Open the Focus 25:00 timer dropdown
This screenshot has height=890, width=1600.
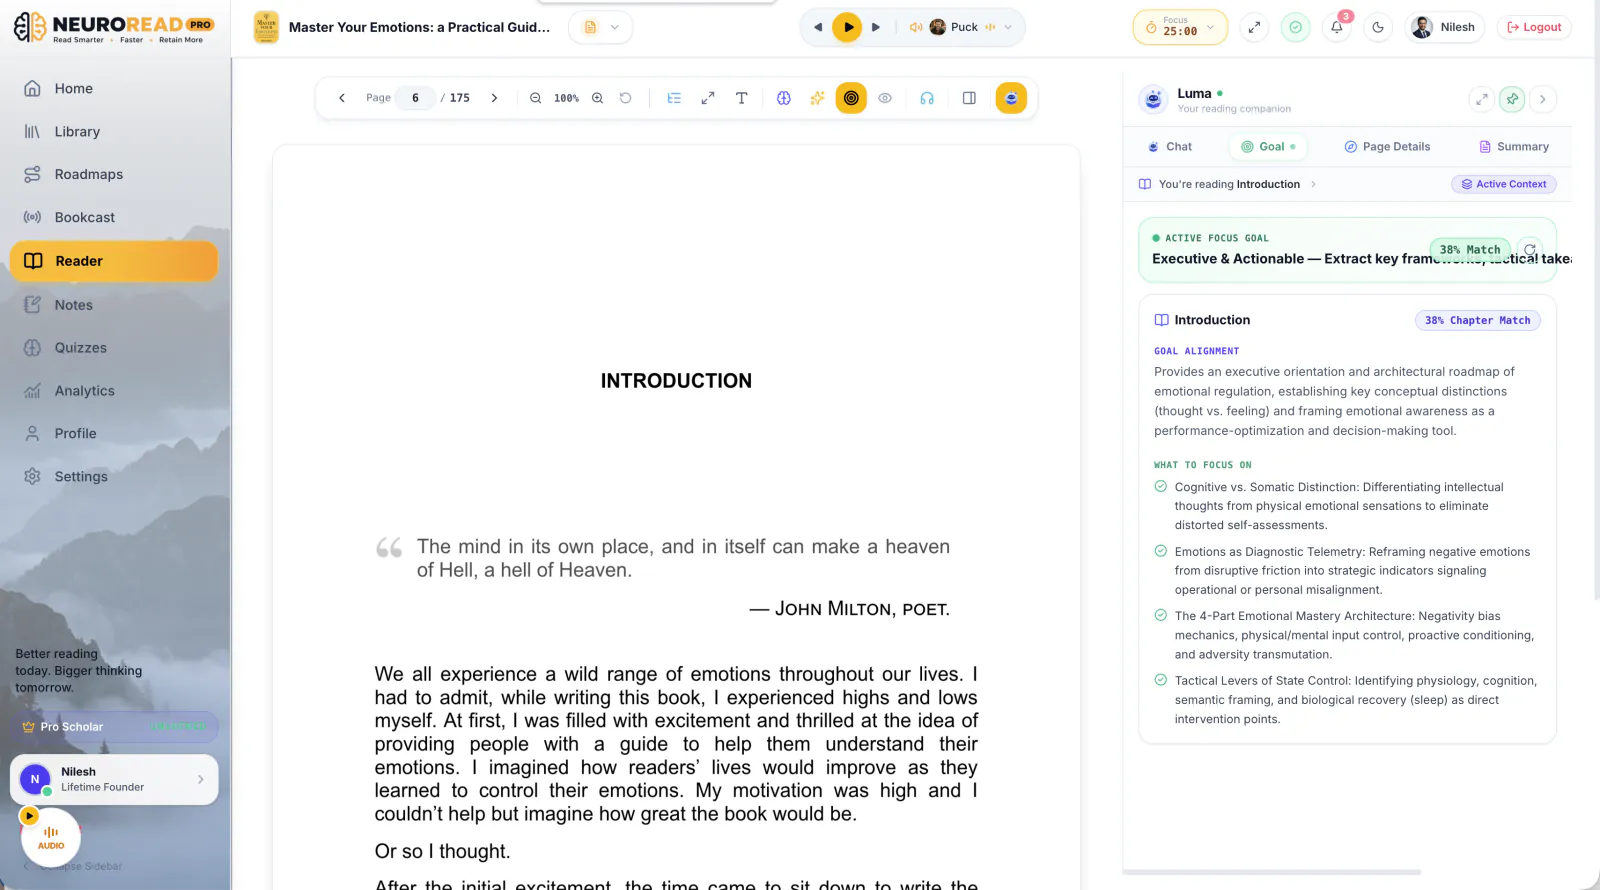click(x=1180, y=28)
